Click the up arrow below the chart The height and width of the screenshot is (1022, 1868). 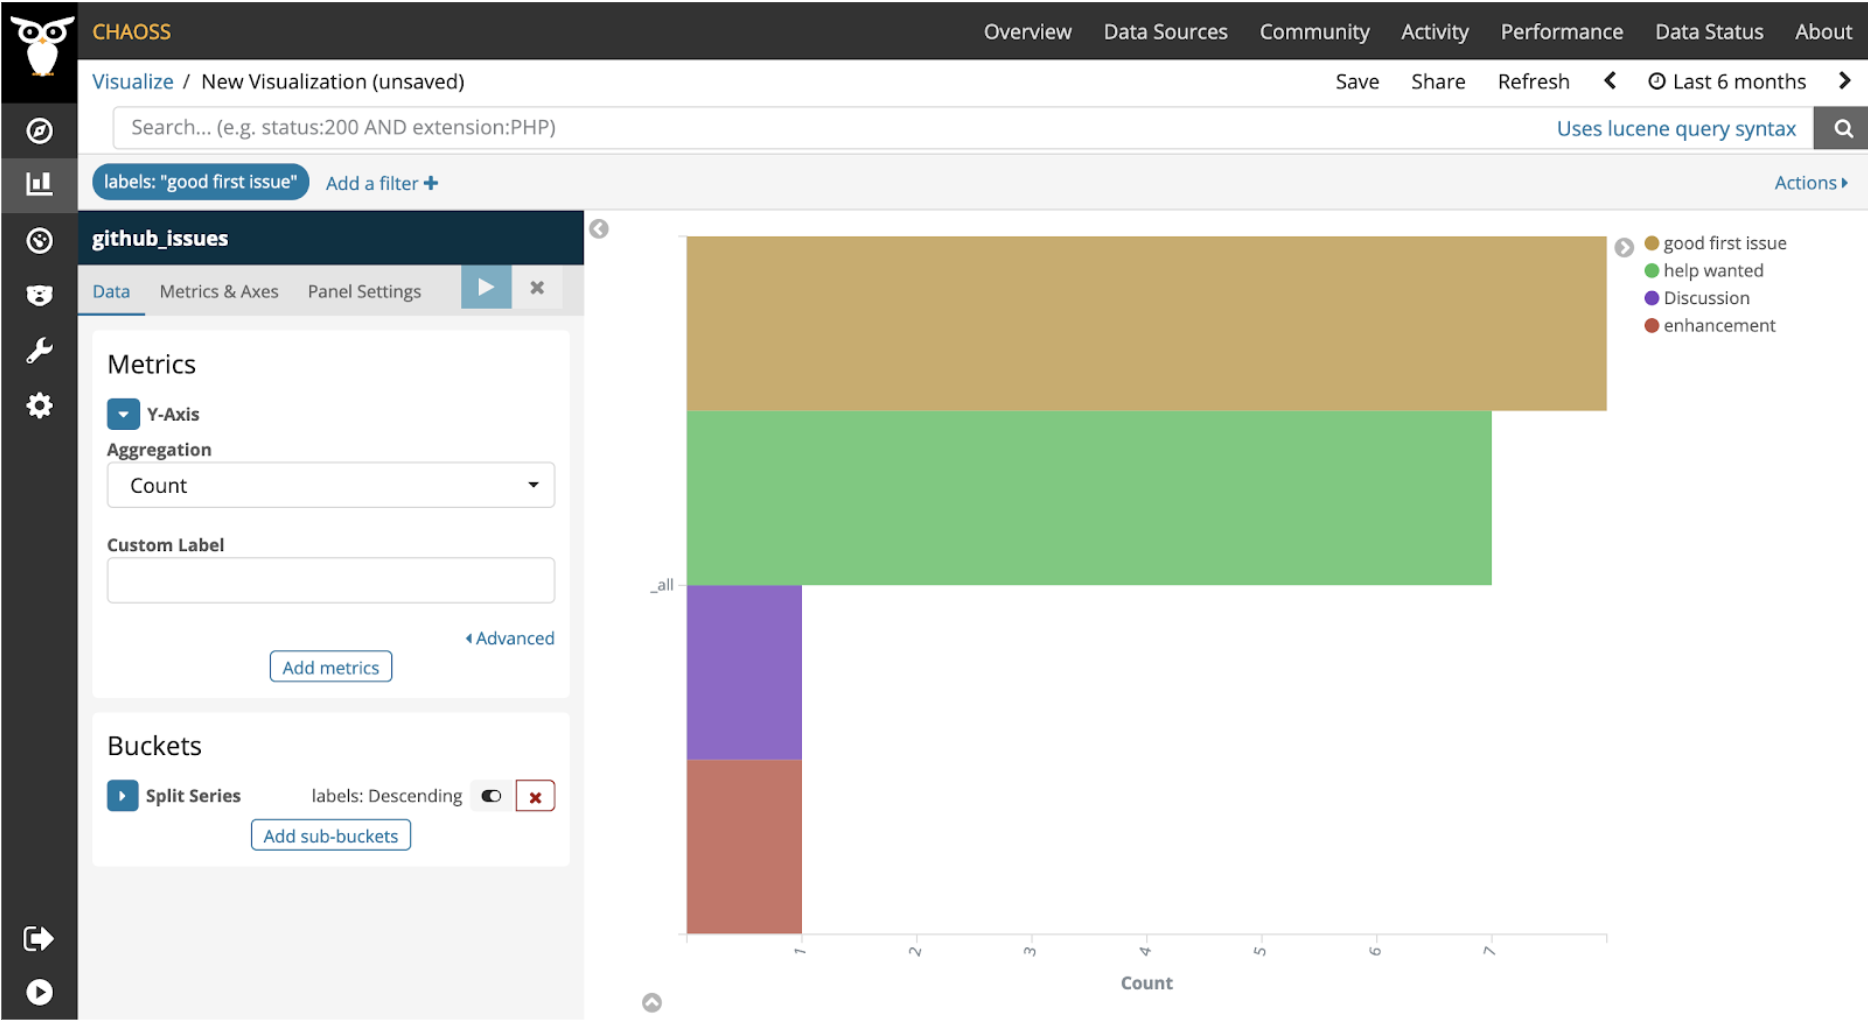point(652,1002)
